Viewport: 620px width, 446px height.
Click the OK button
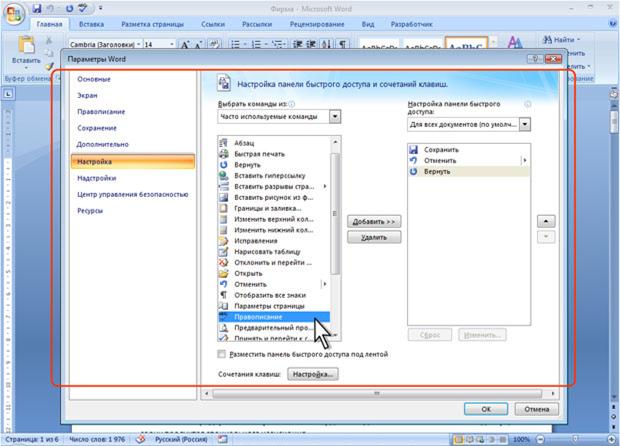tap(486, 409)
